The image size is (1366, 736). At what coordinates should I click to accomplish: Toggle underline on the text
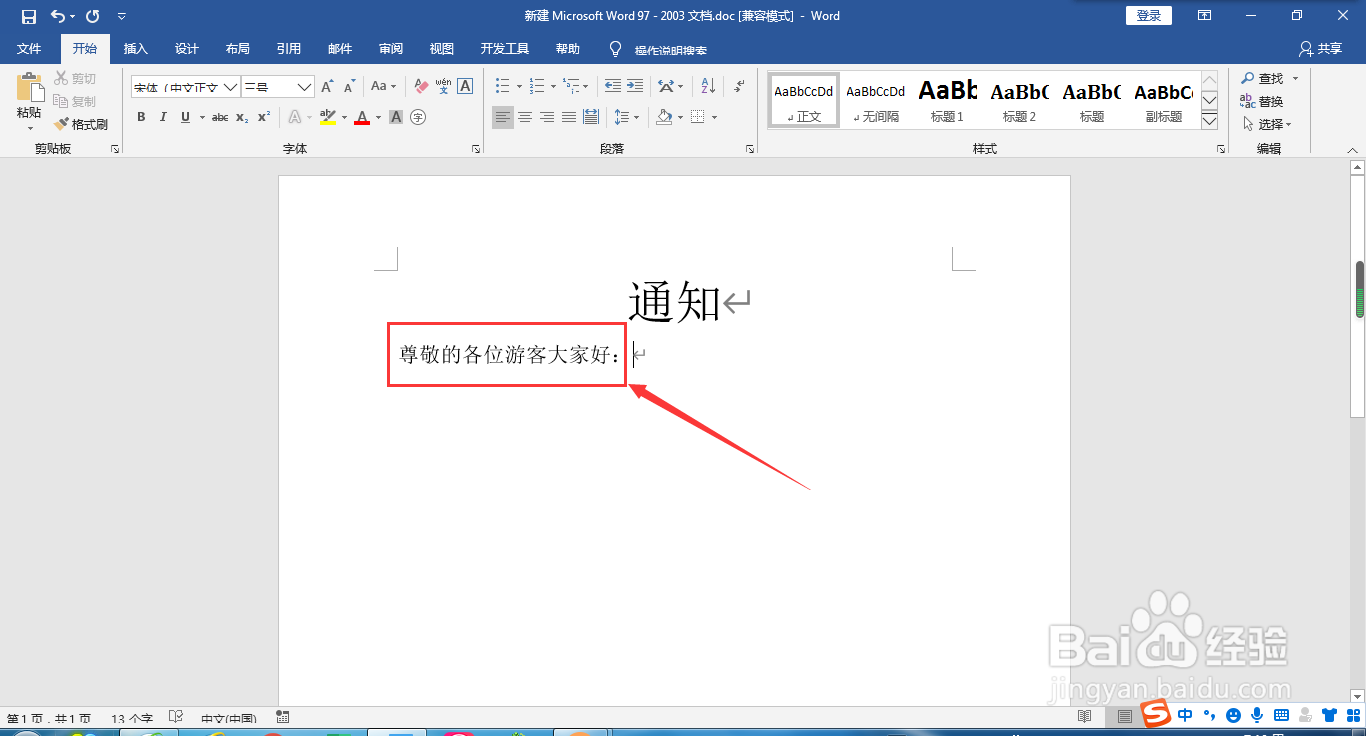(184, 117)
